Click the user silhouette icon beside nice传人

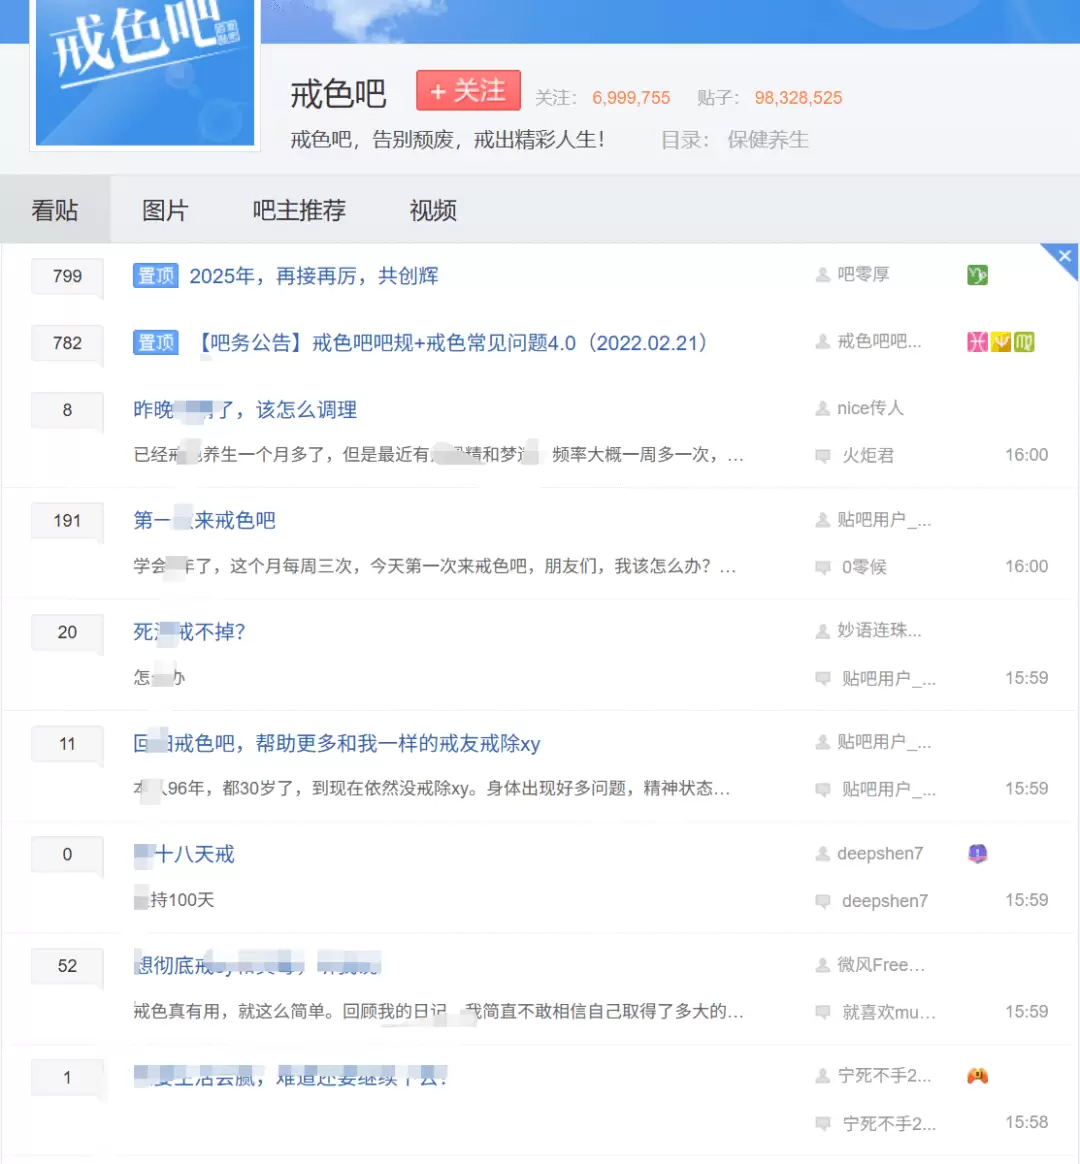[822, 408]
